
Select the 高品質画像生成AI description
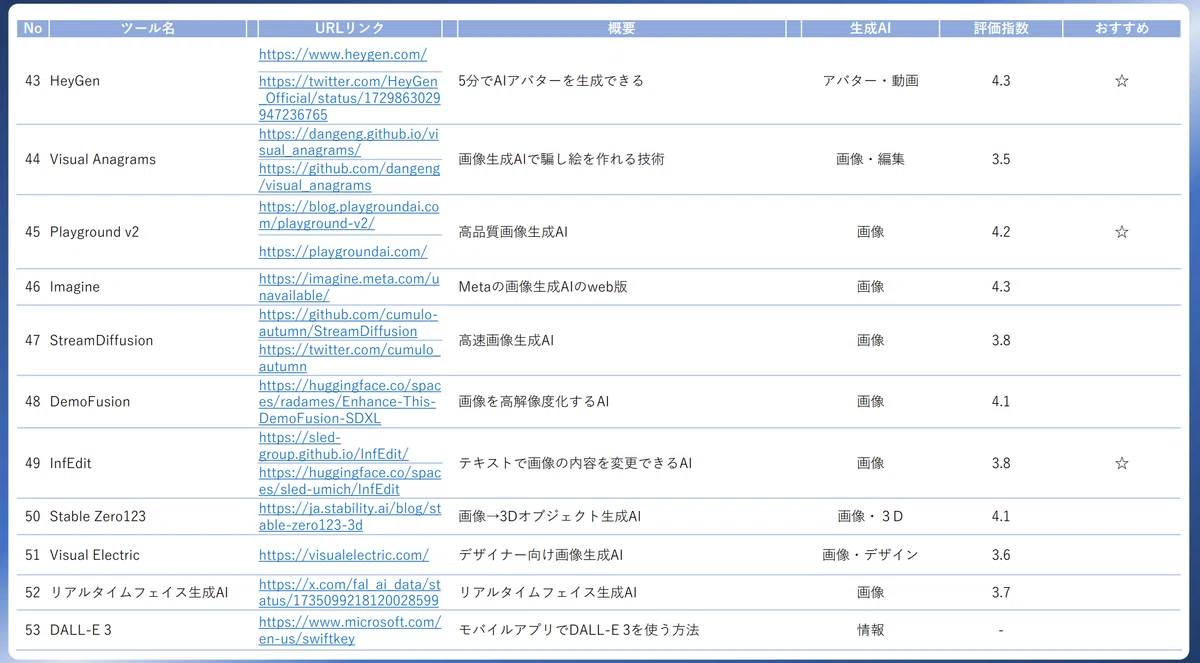513,231
